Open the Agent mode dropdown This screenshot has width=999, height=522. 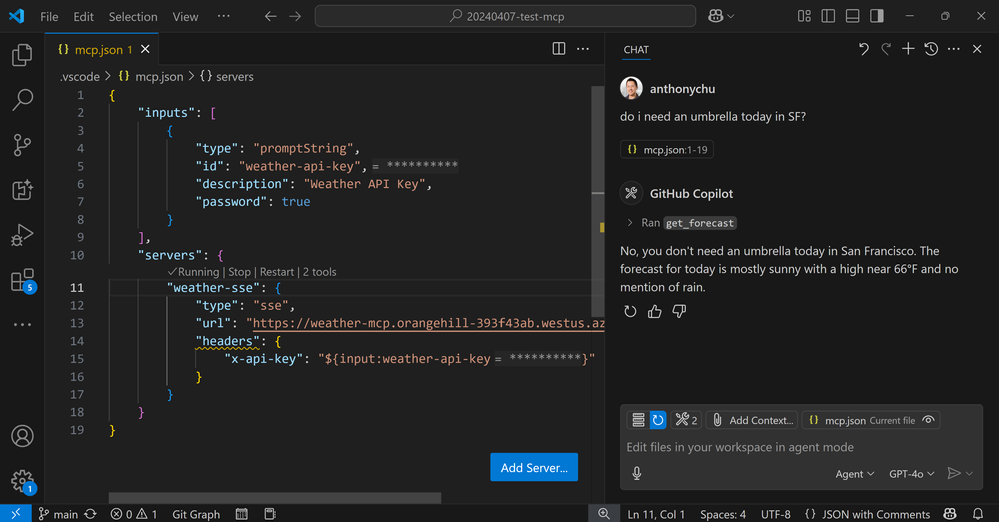pyautogui.click(x=854, y=474)
